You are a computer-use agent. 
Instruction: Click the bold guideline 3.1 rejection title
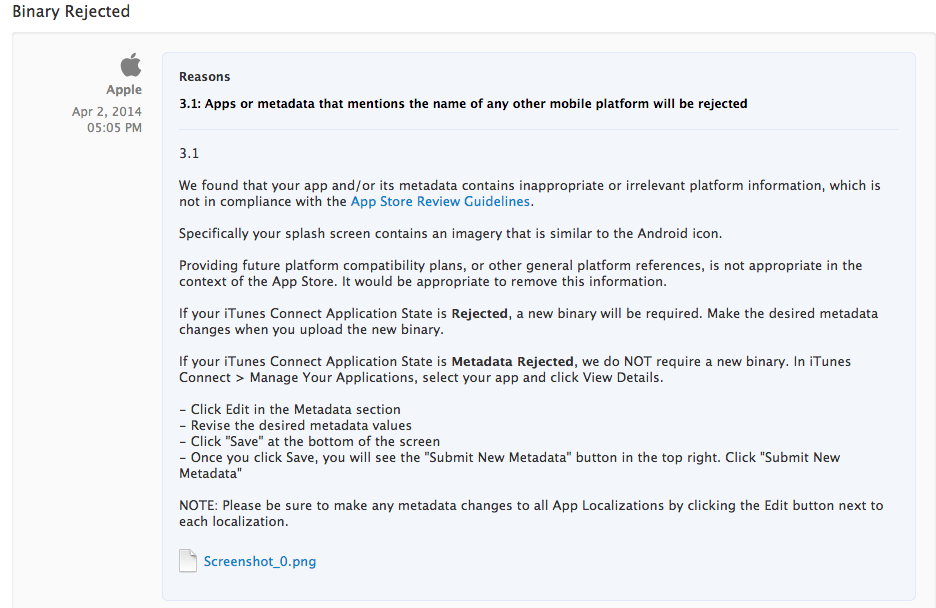(463, 104)
